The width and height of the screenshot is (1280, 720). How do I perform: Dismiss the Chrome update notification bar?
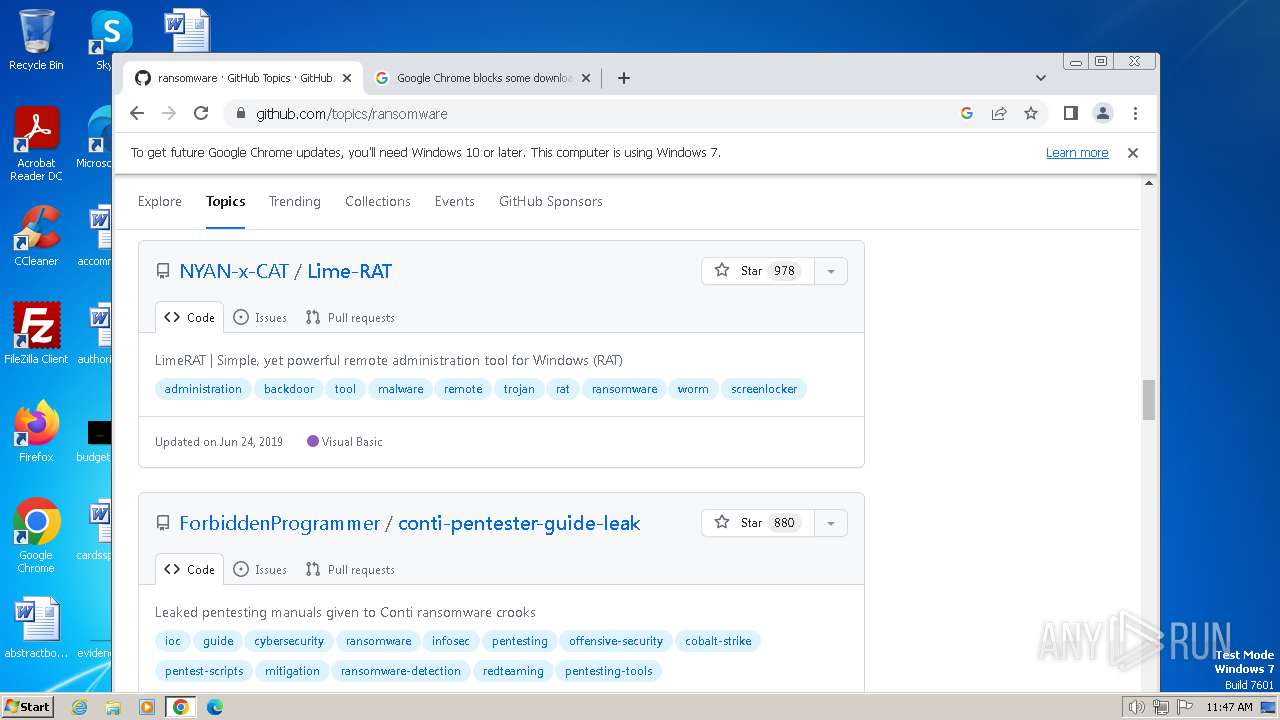coord(1133,153)
